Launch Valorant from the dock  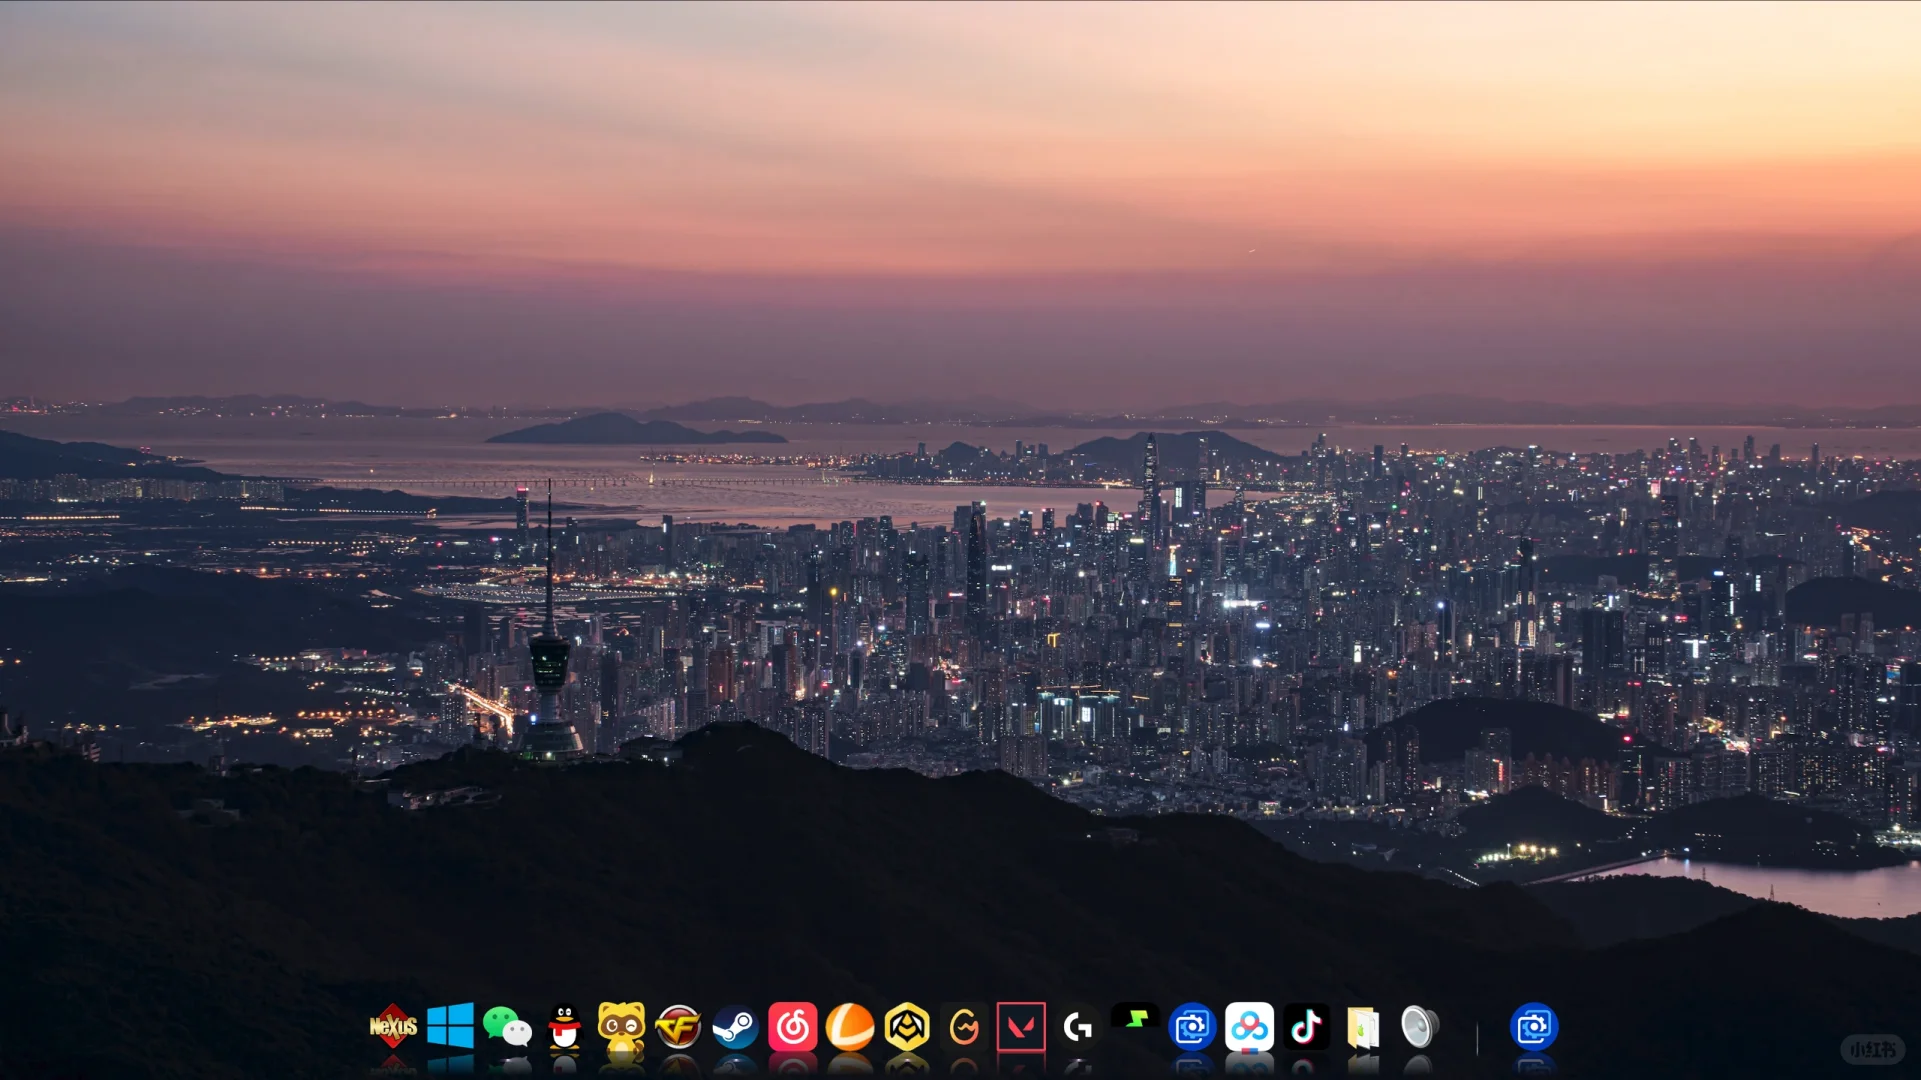point(1021,1027)
